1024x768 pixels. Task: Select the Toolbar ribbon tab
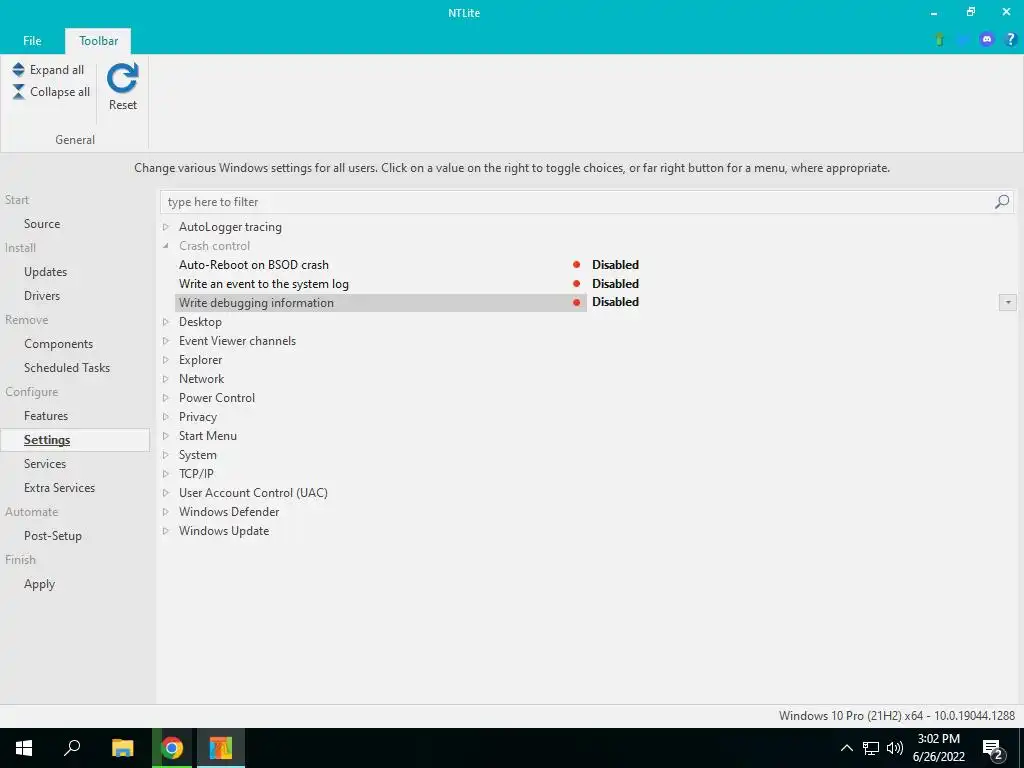pyautogui.click(x=98, y=40)
